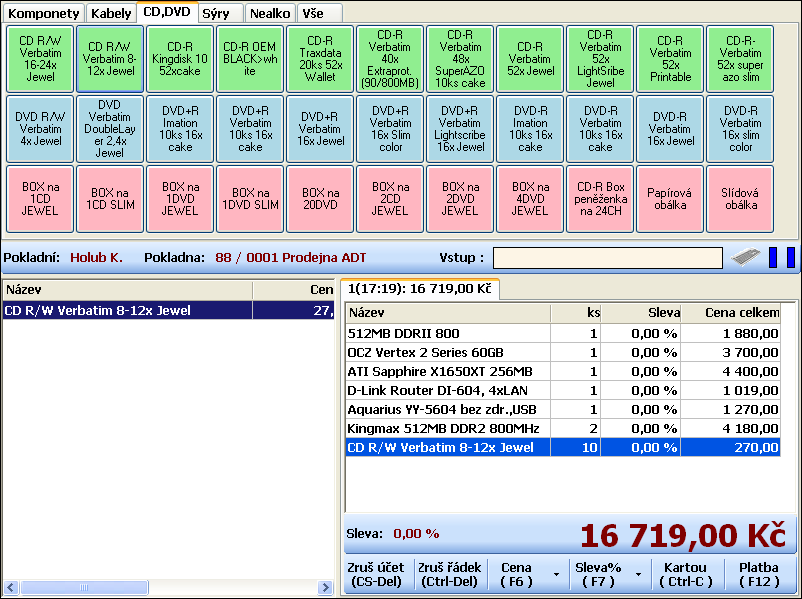Click the Zruš řádek (Ctrl-Del) button

click(x=450, y=574)
